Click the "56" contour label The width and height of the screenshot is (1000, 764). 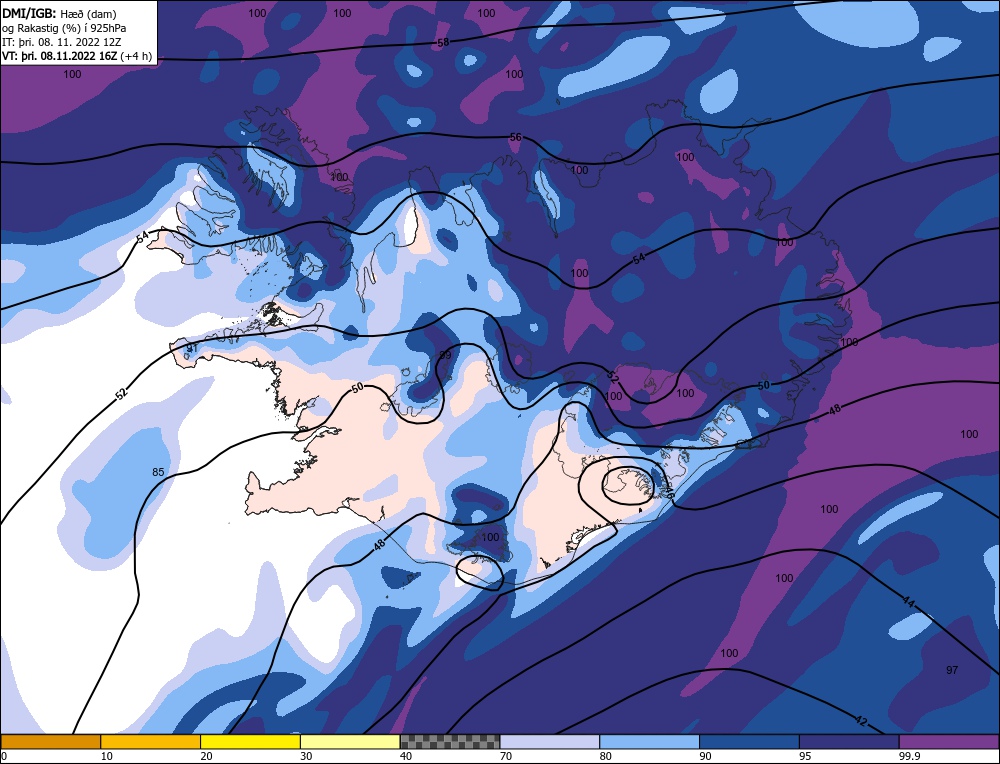pyautogui.click(x=515, y=137)
